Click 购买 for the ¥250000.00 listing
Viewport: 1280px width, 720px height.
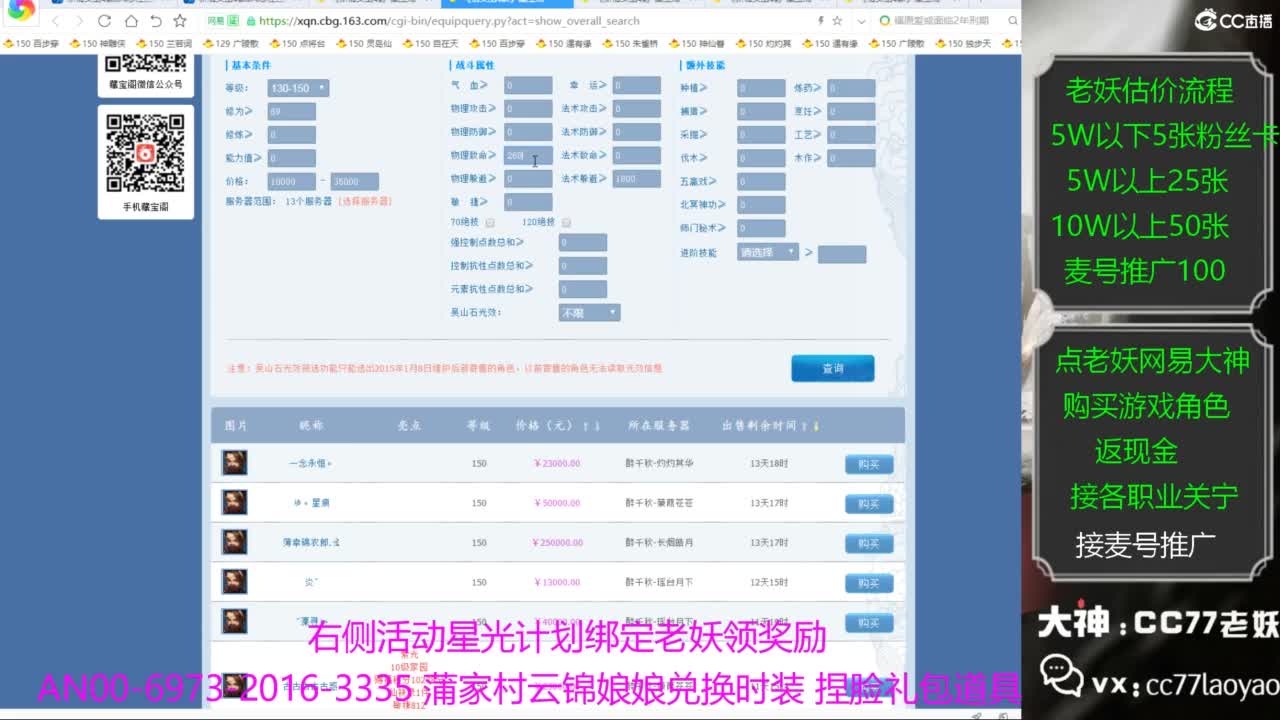coord(869,543)
